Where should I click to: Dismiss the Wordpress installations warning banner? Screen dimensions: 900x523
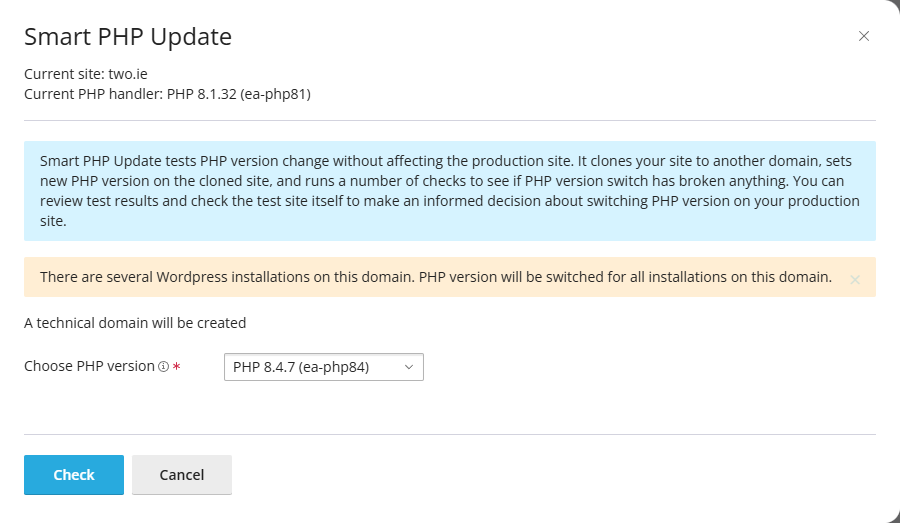[855, 280]
